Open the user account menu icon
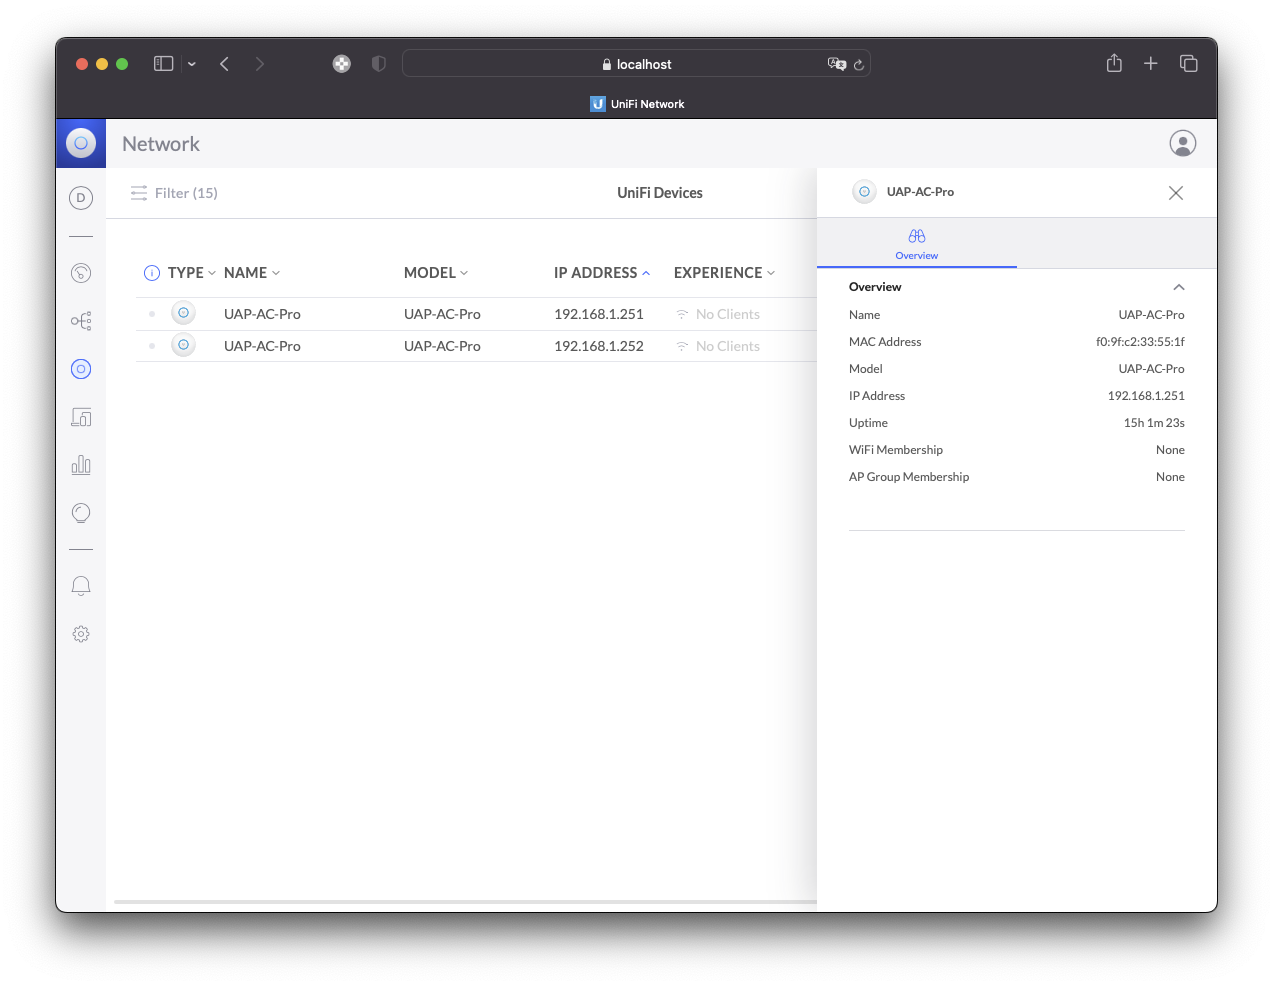 [x=1183, y=144]
